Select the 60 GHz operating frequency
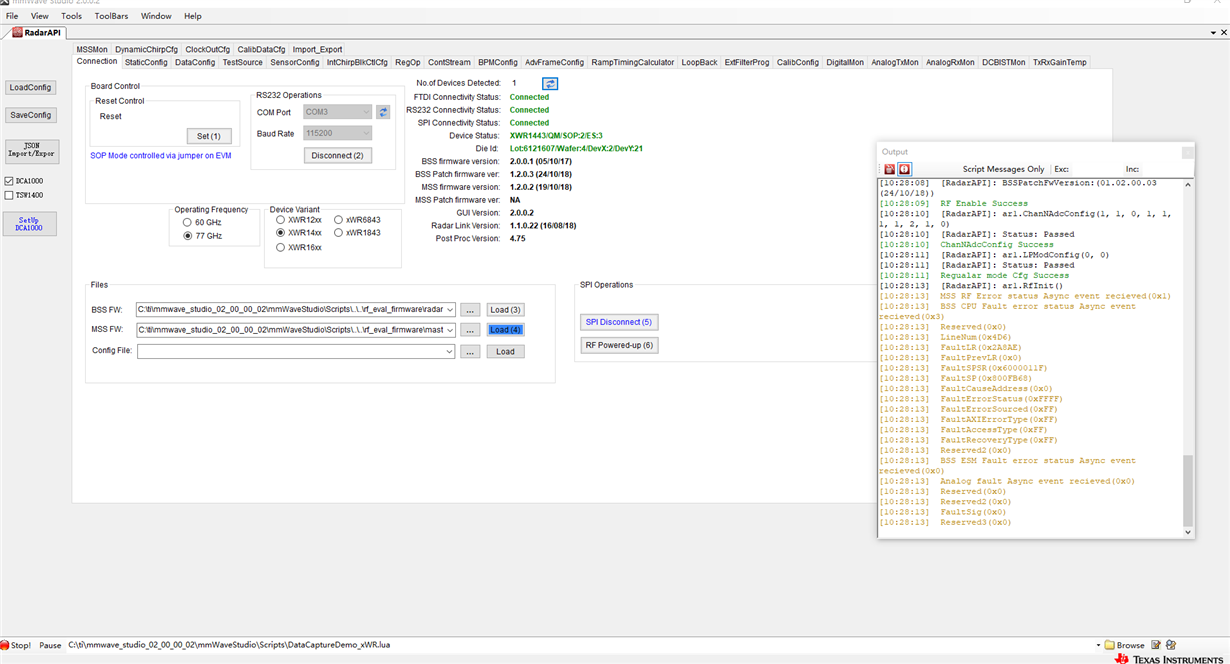Screen dimensions: 1230x664 coord(187,222)
